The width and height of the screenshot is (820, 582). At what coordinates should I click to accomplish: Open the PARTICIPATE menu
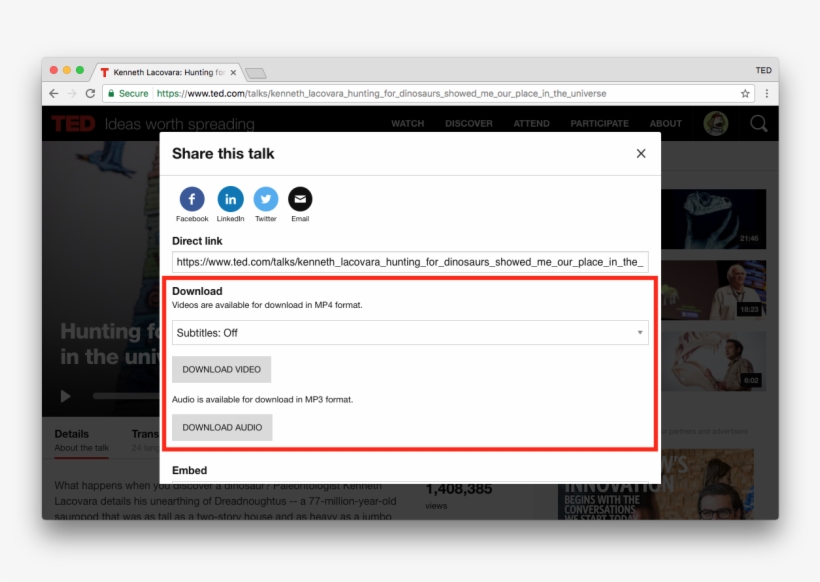tap(599, 124)
